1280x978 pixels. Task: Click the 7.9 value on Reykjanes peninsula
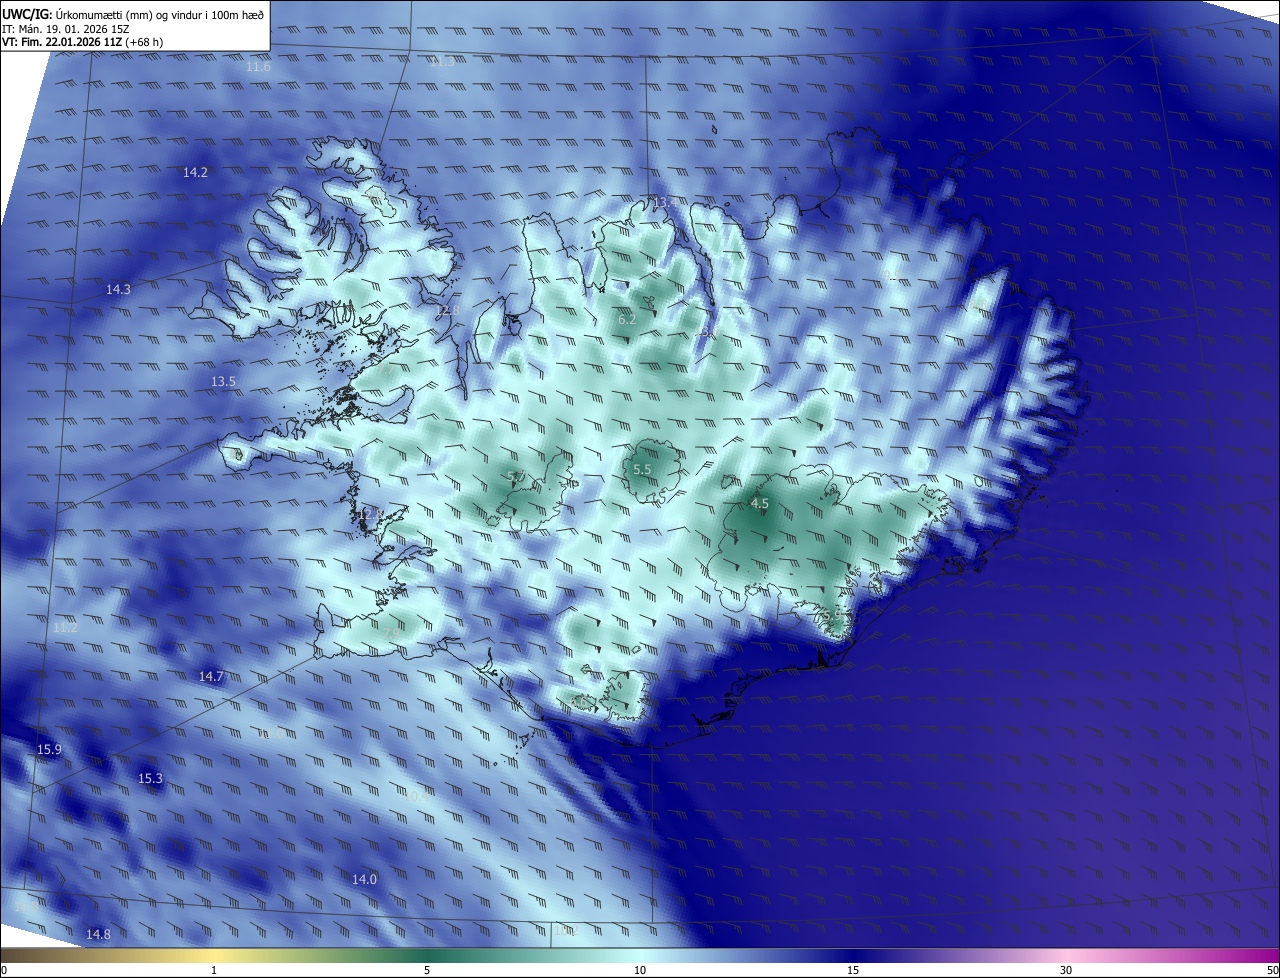coord(392,632)
